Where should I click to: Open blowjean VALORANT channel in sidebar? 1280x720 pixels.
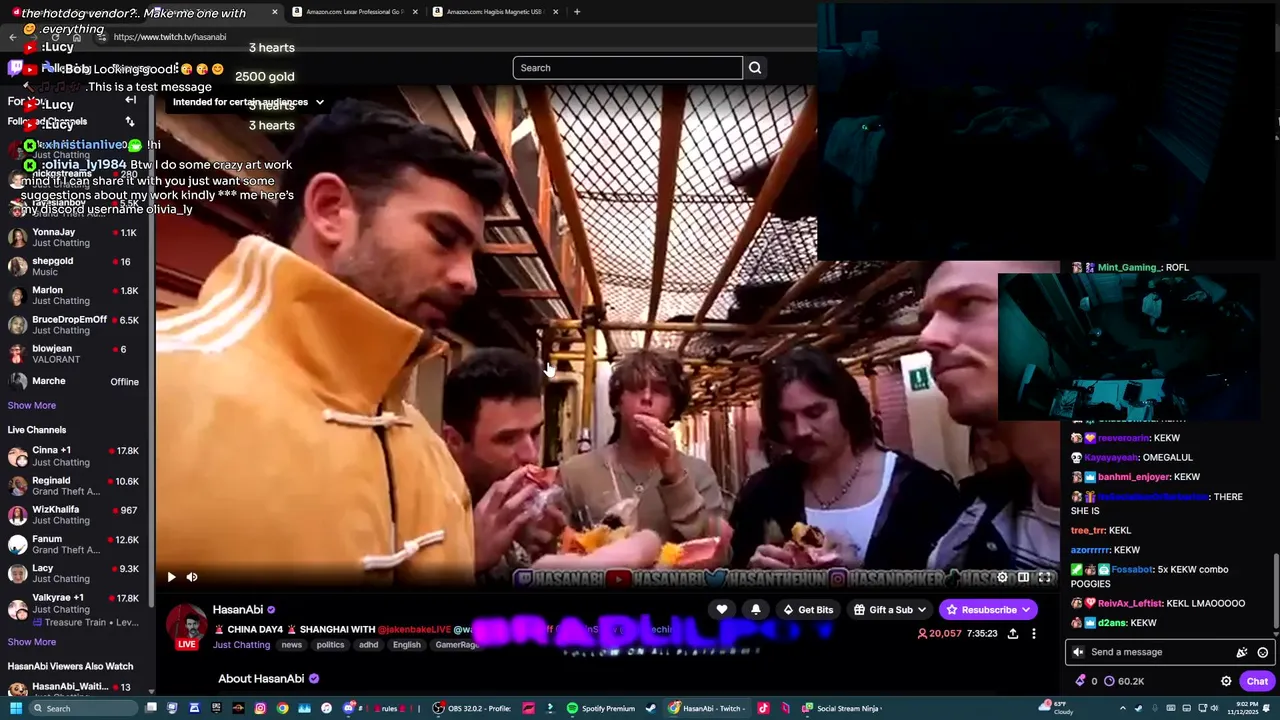(76, 354)
